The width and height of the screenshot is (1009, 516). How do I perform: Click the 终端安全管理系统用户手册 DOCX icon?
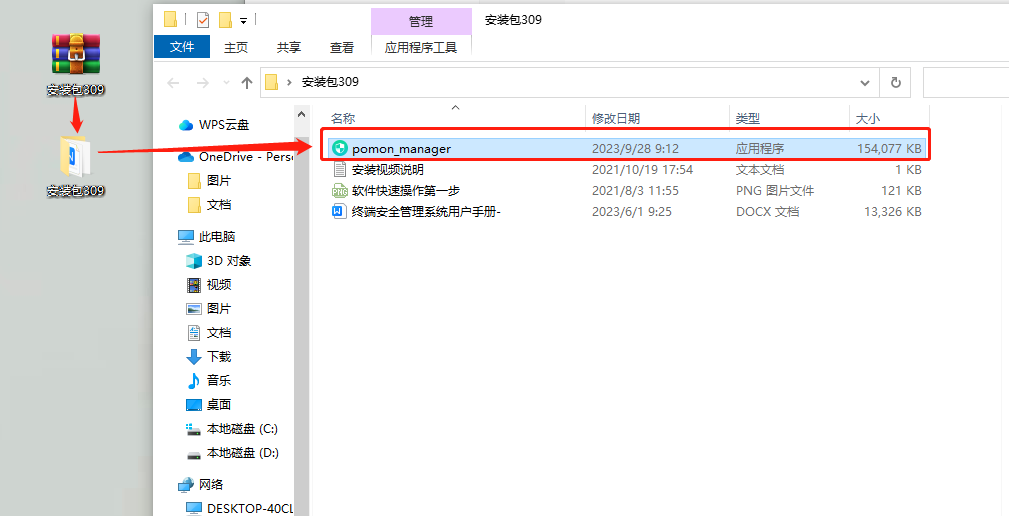tap(340, 212)
